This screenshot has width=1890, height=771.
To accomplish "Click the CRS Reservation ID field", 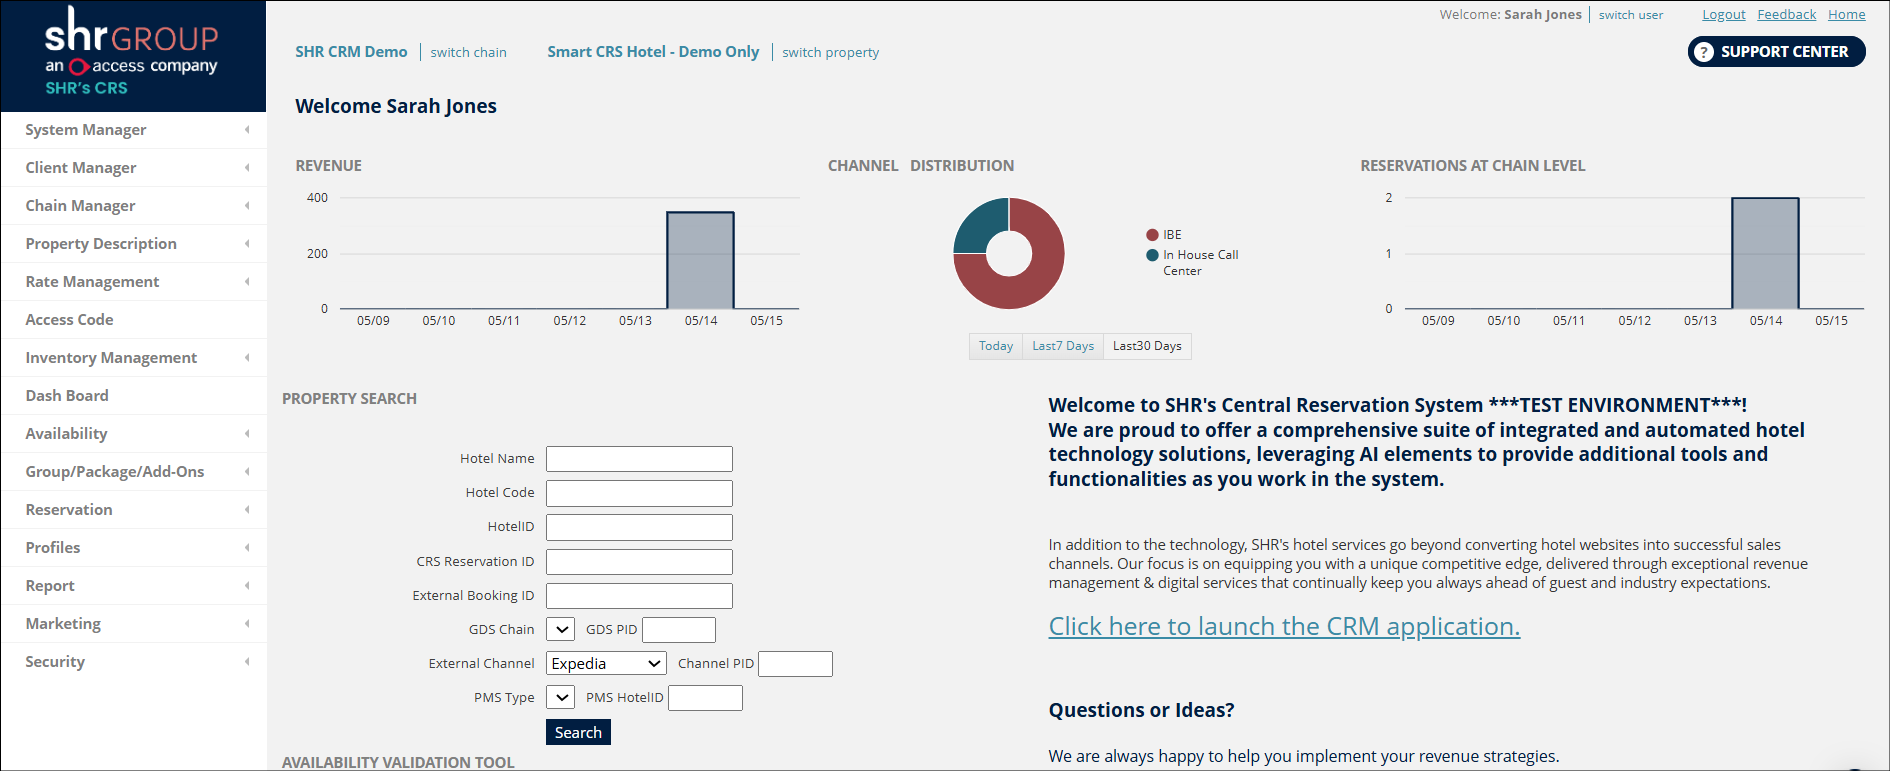I will click(x=639, y=561).
